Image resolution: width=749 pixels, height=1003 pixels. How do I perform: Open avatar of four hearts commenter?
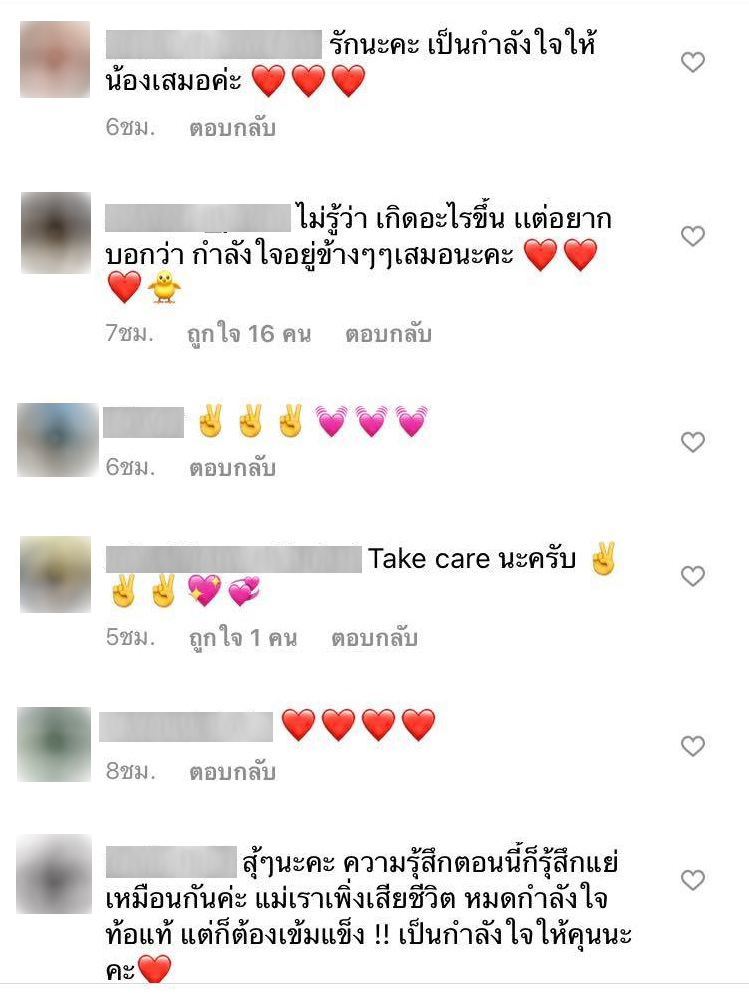pyautogui.click(x=54, y=744)
